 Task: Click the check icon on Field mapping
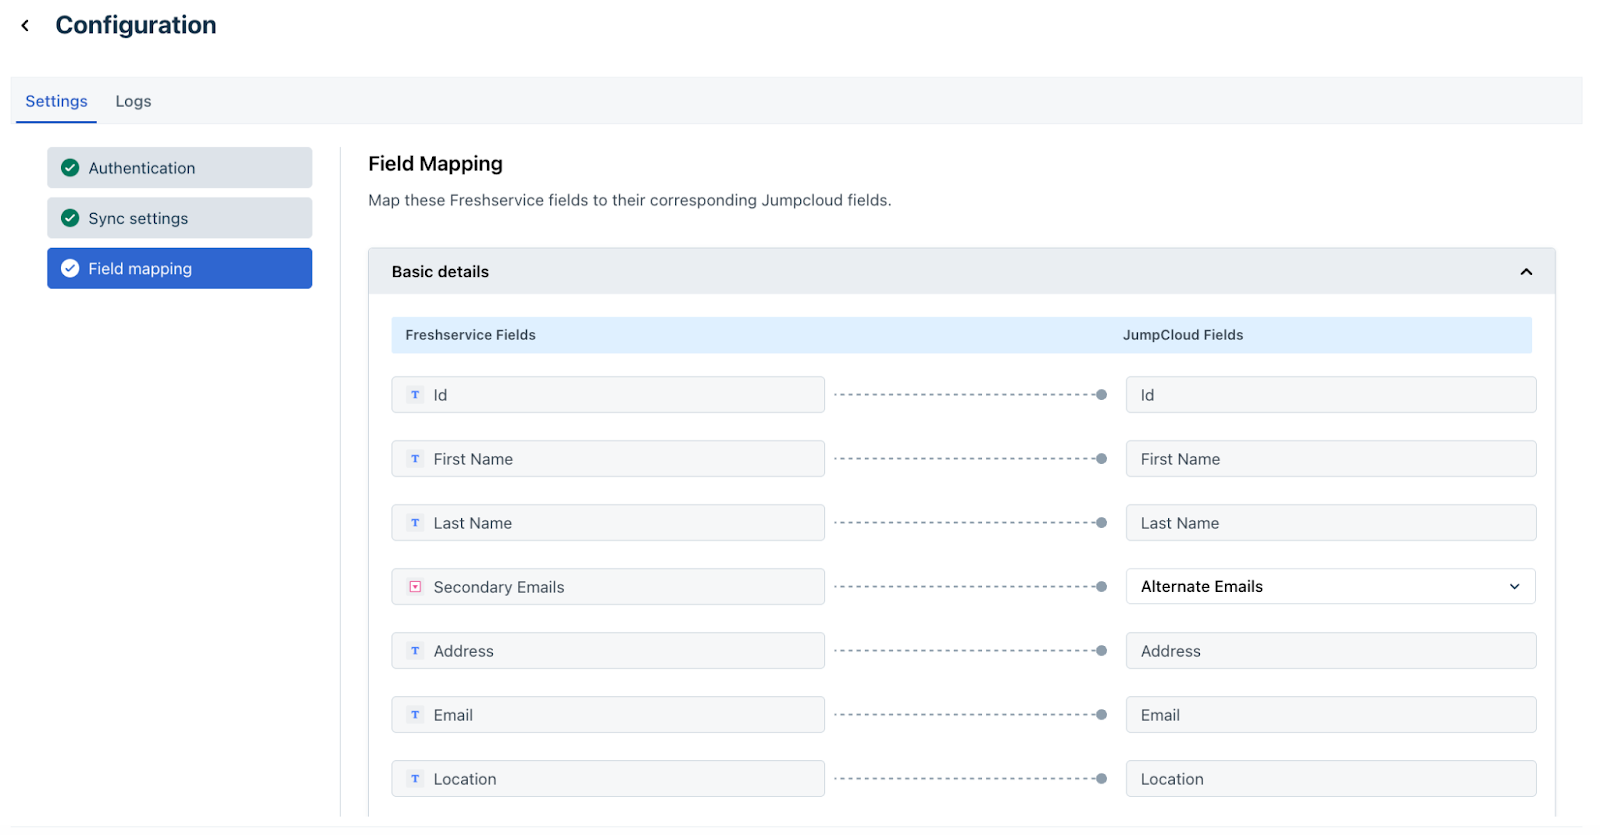[70, 268]
